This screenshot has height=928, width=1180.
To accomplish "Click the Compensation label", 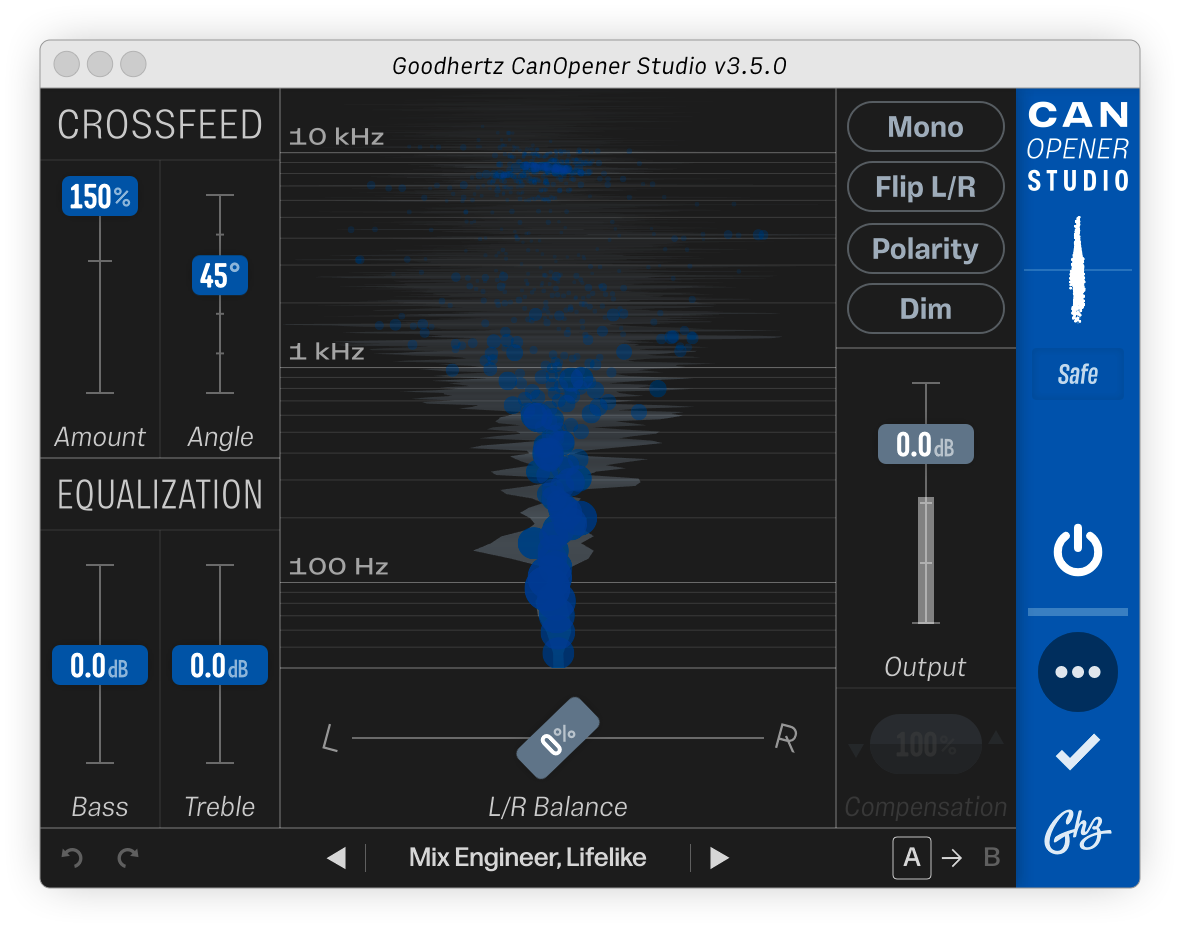I will tap(926, 807).
